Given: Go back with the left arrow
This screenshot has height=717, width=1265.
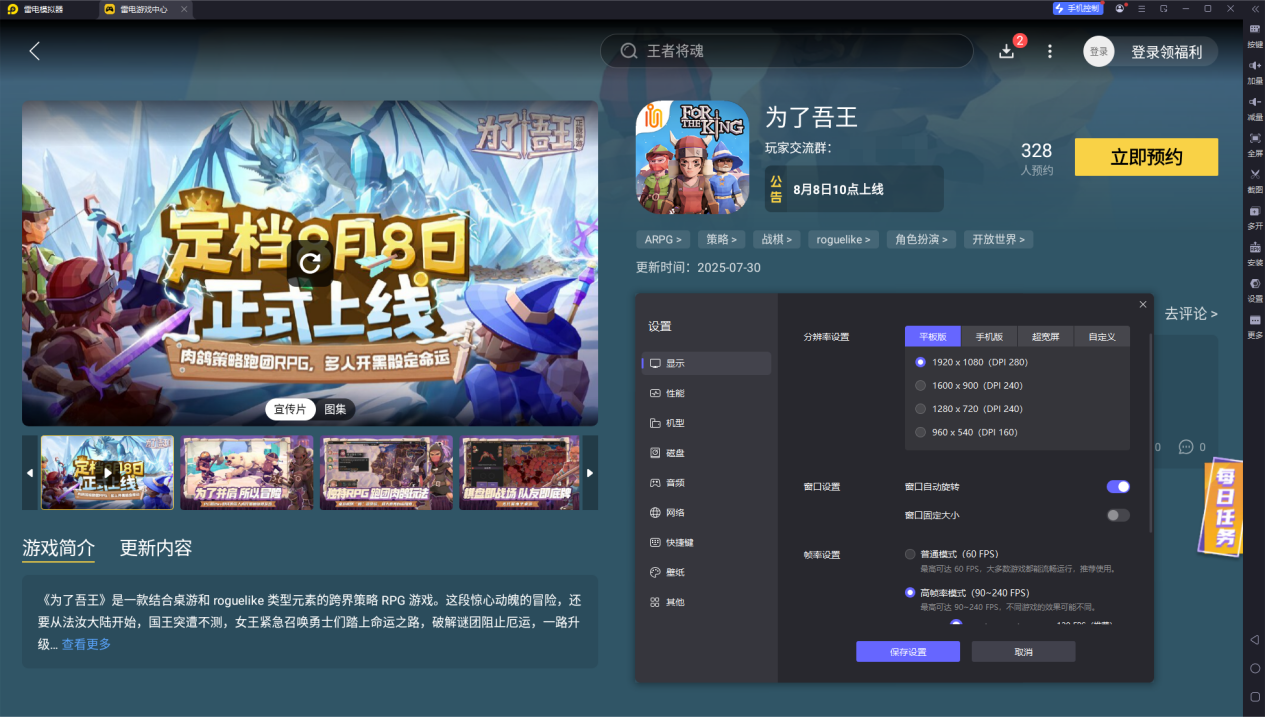Looking at the screenshot, I should click(35, 51).
